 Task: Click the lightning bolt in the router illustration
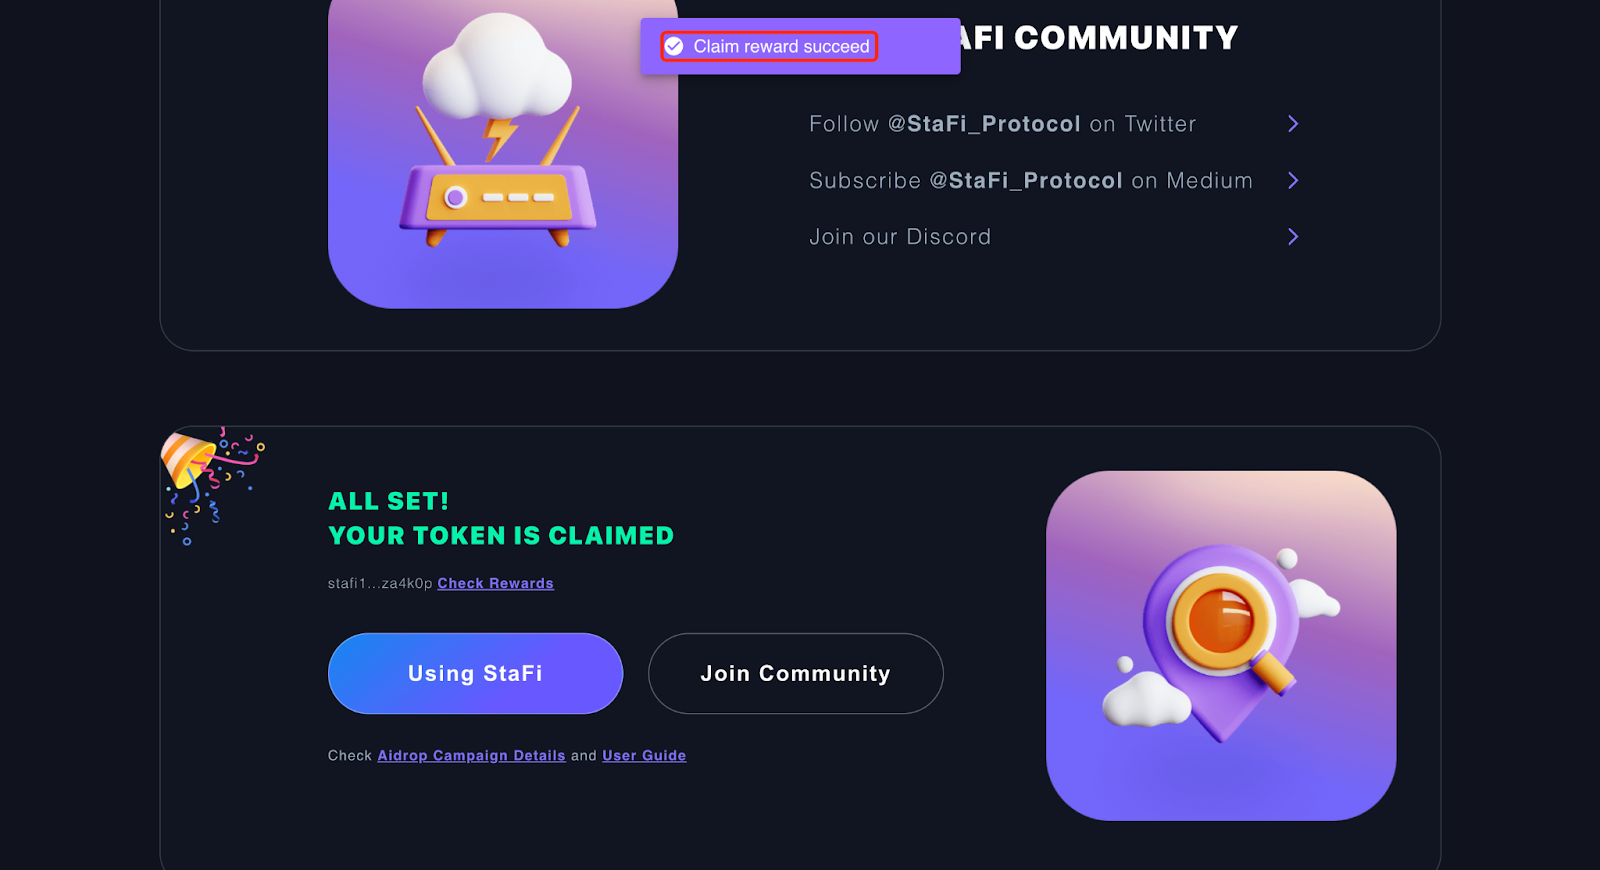coord(500,138)
